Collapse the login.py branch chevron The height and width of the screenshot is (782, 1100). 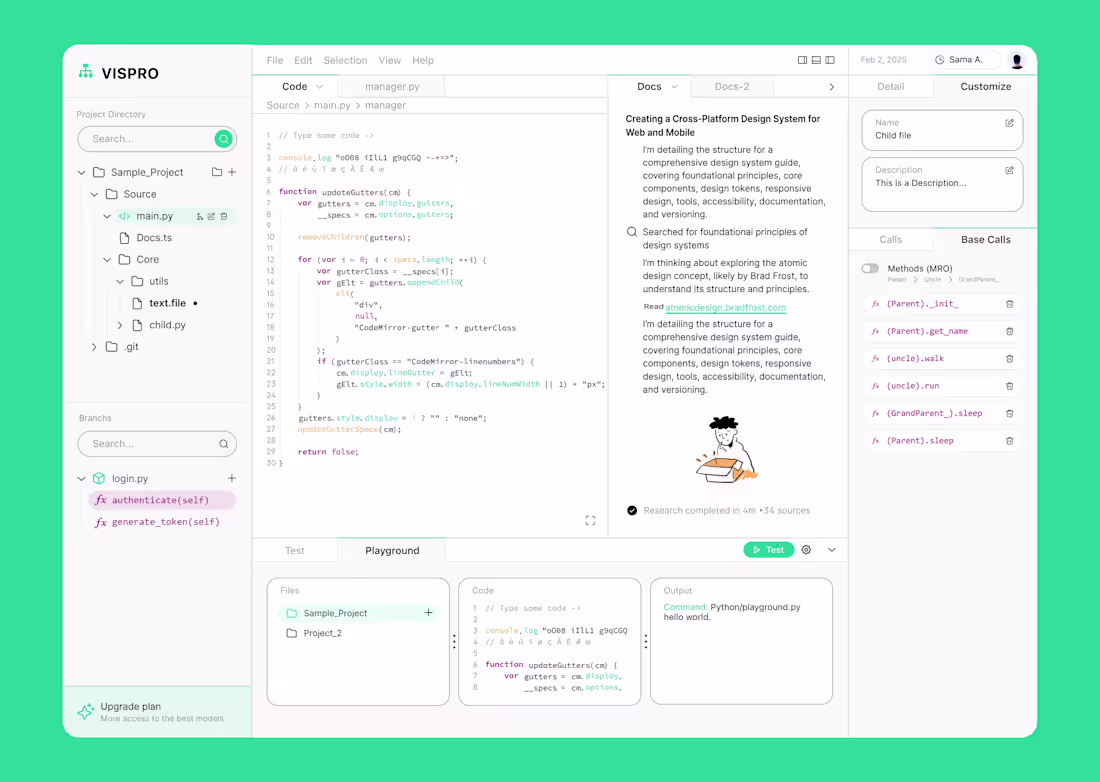[81, 479]
